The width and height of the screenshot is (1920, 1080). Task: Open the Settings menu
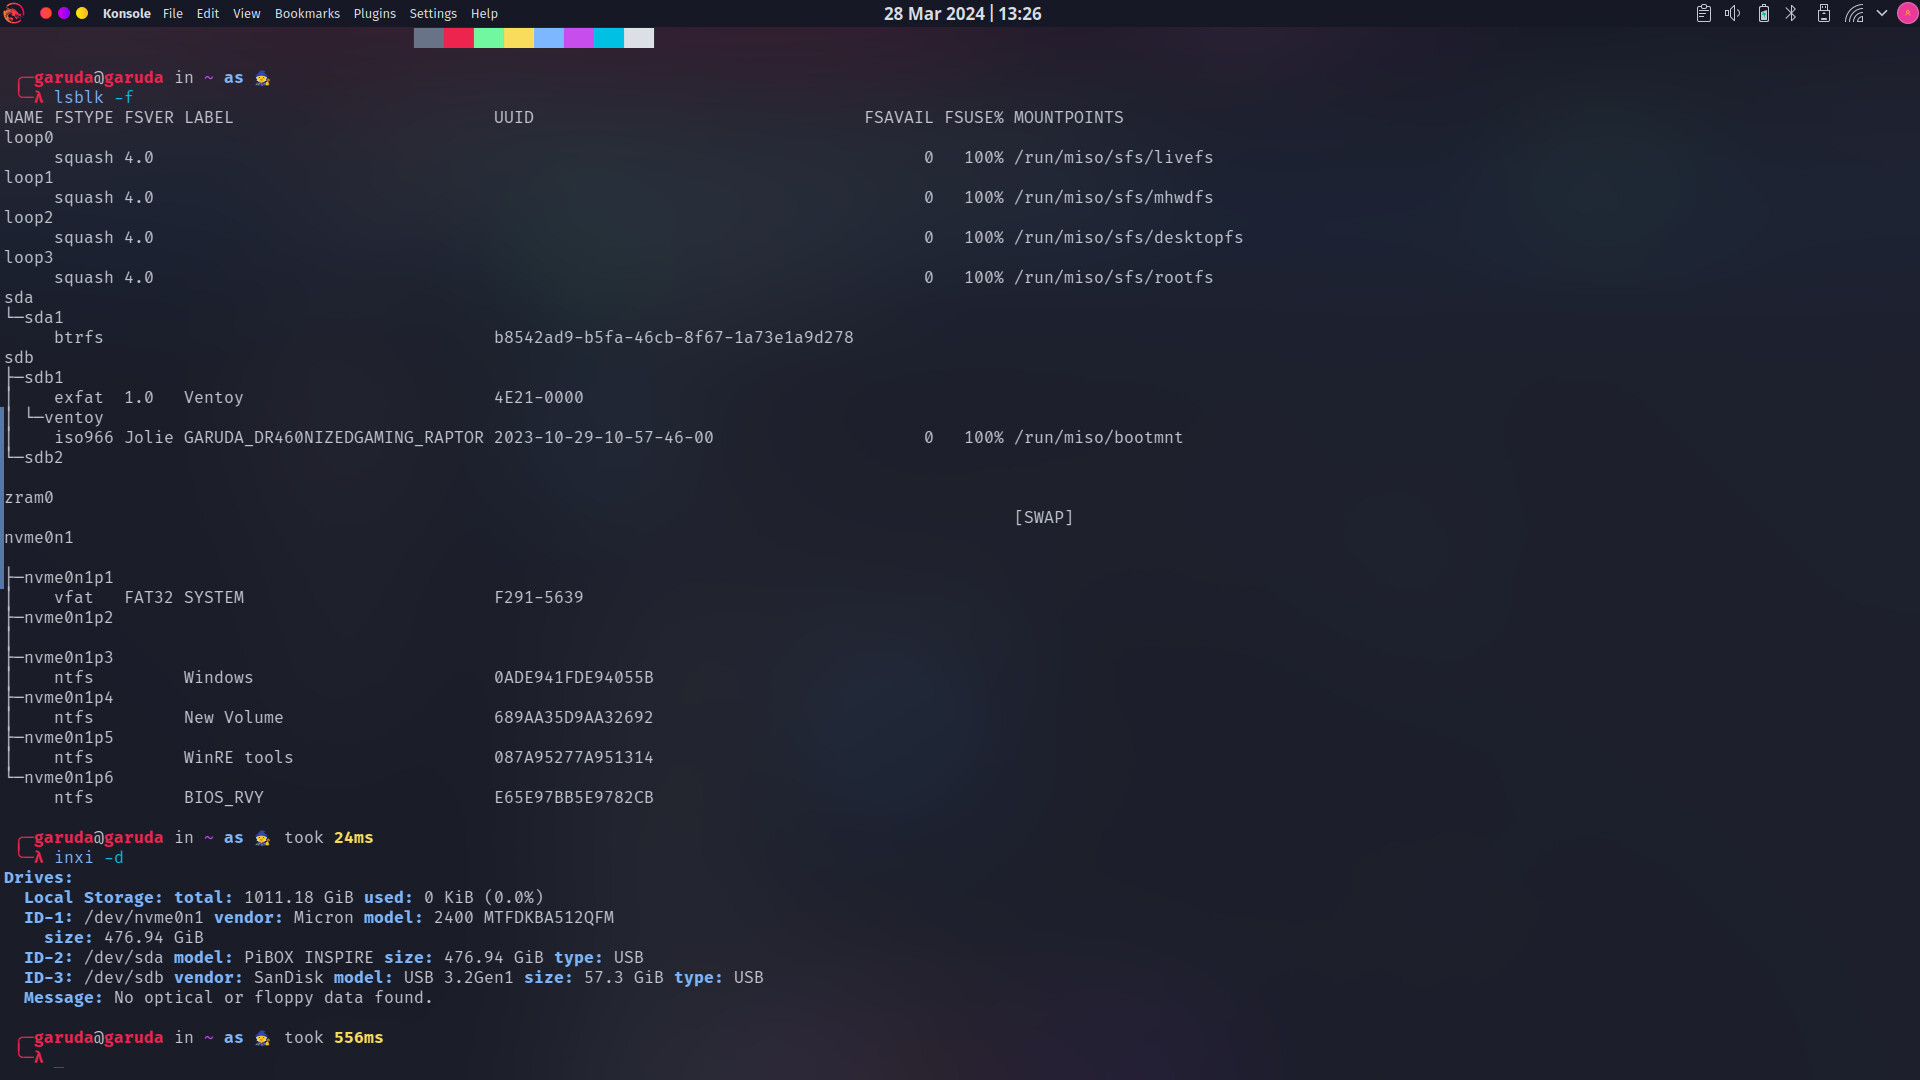433,13
